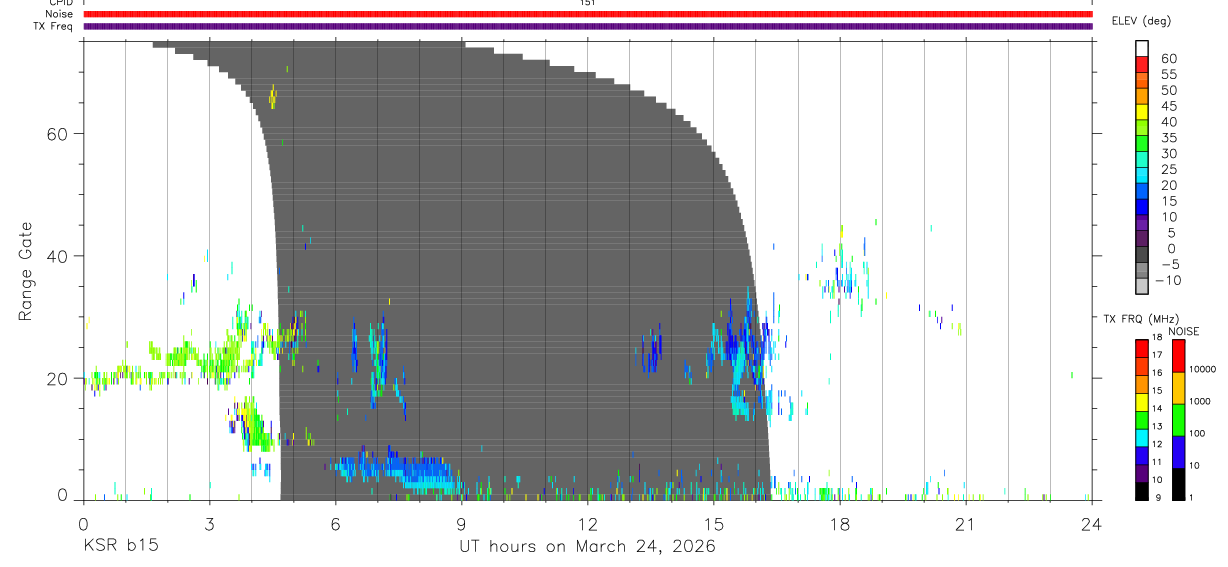Click the '6' tick label on the time axis
This screenshot has height=567, width=1228.
click(x=335, y=524)
